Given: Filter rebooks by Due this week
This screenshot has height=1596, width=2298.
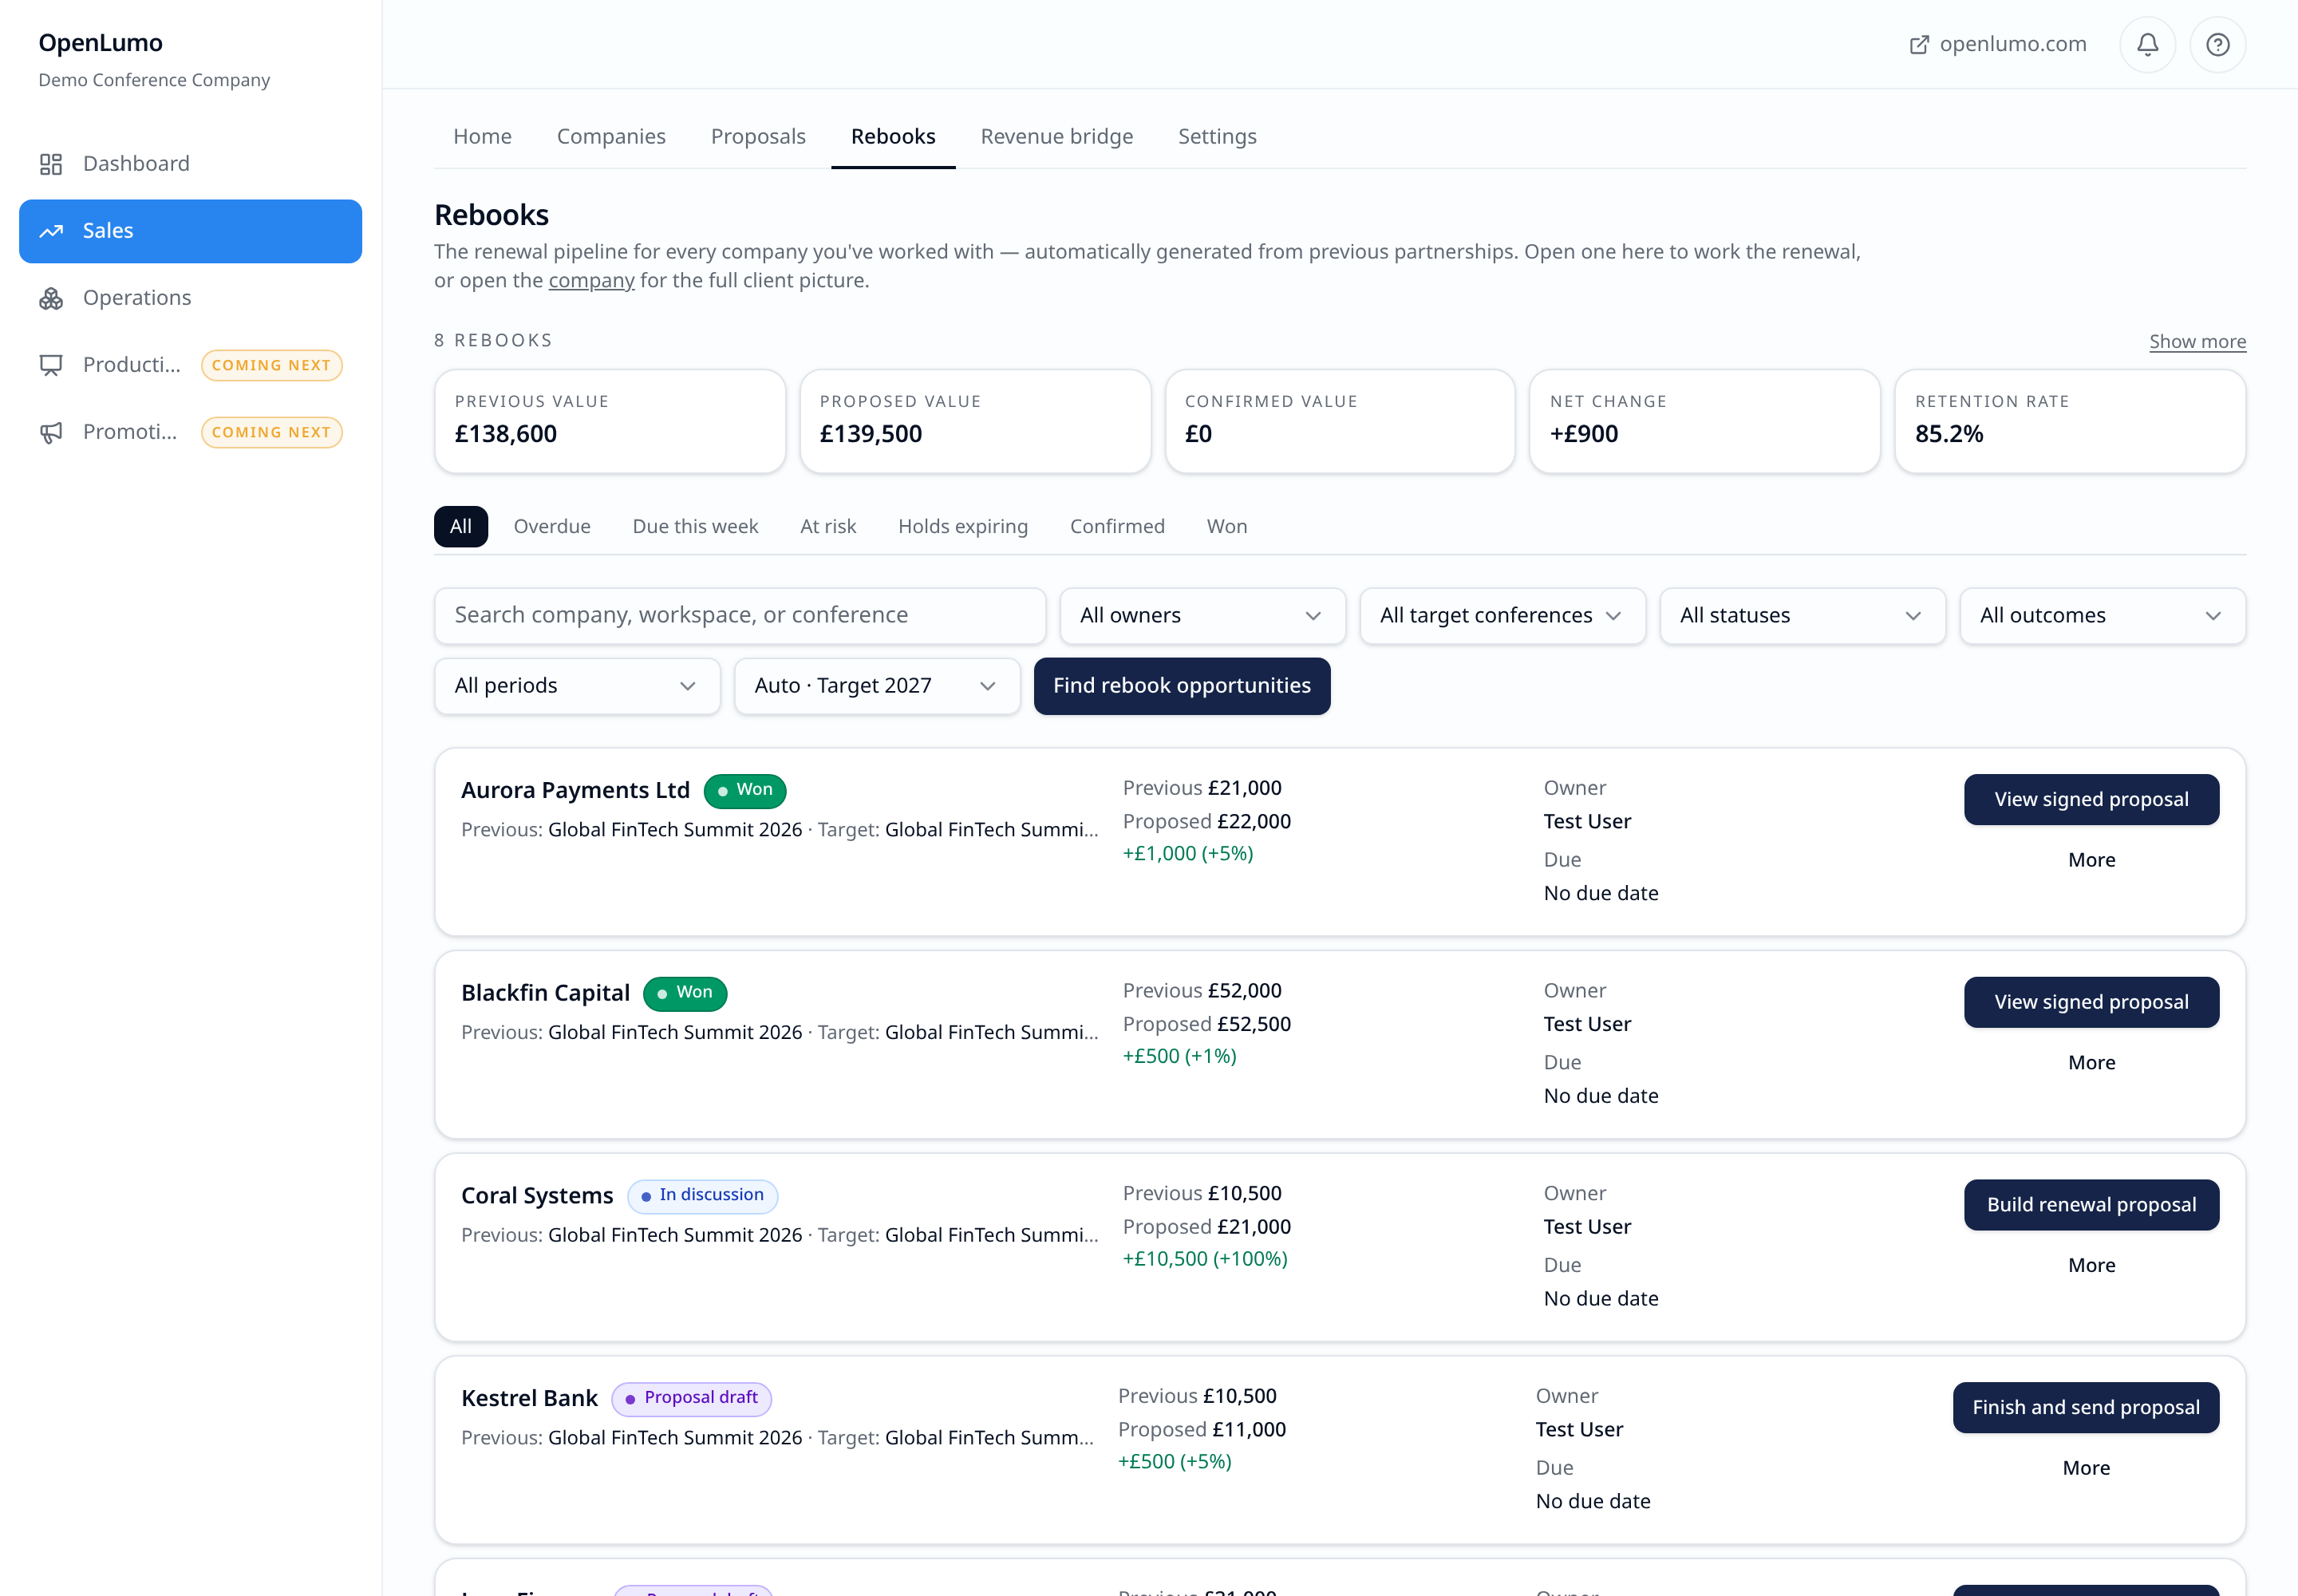Looking at the screenshot, I should coord(695,527).
